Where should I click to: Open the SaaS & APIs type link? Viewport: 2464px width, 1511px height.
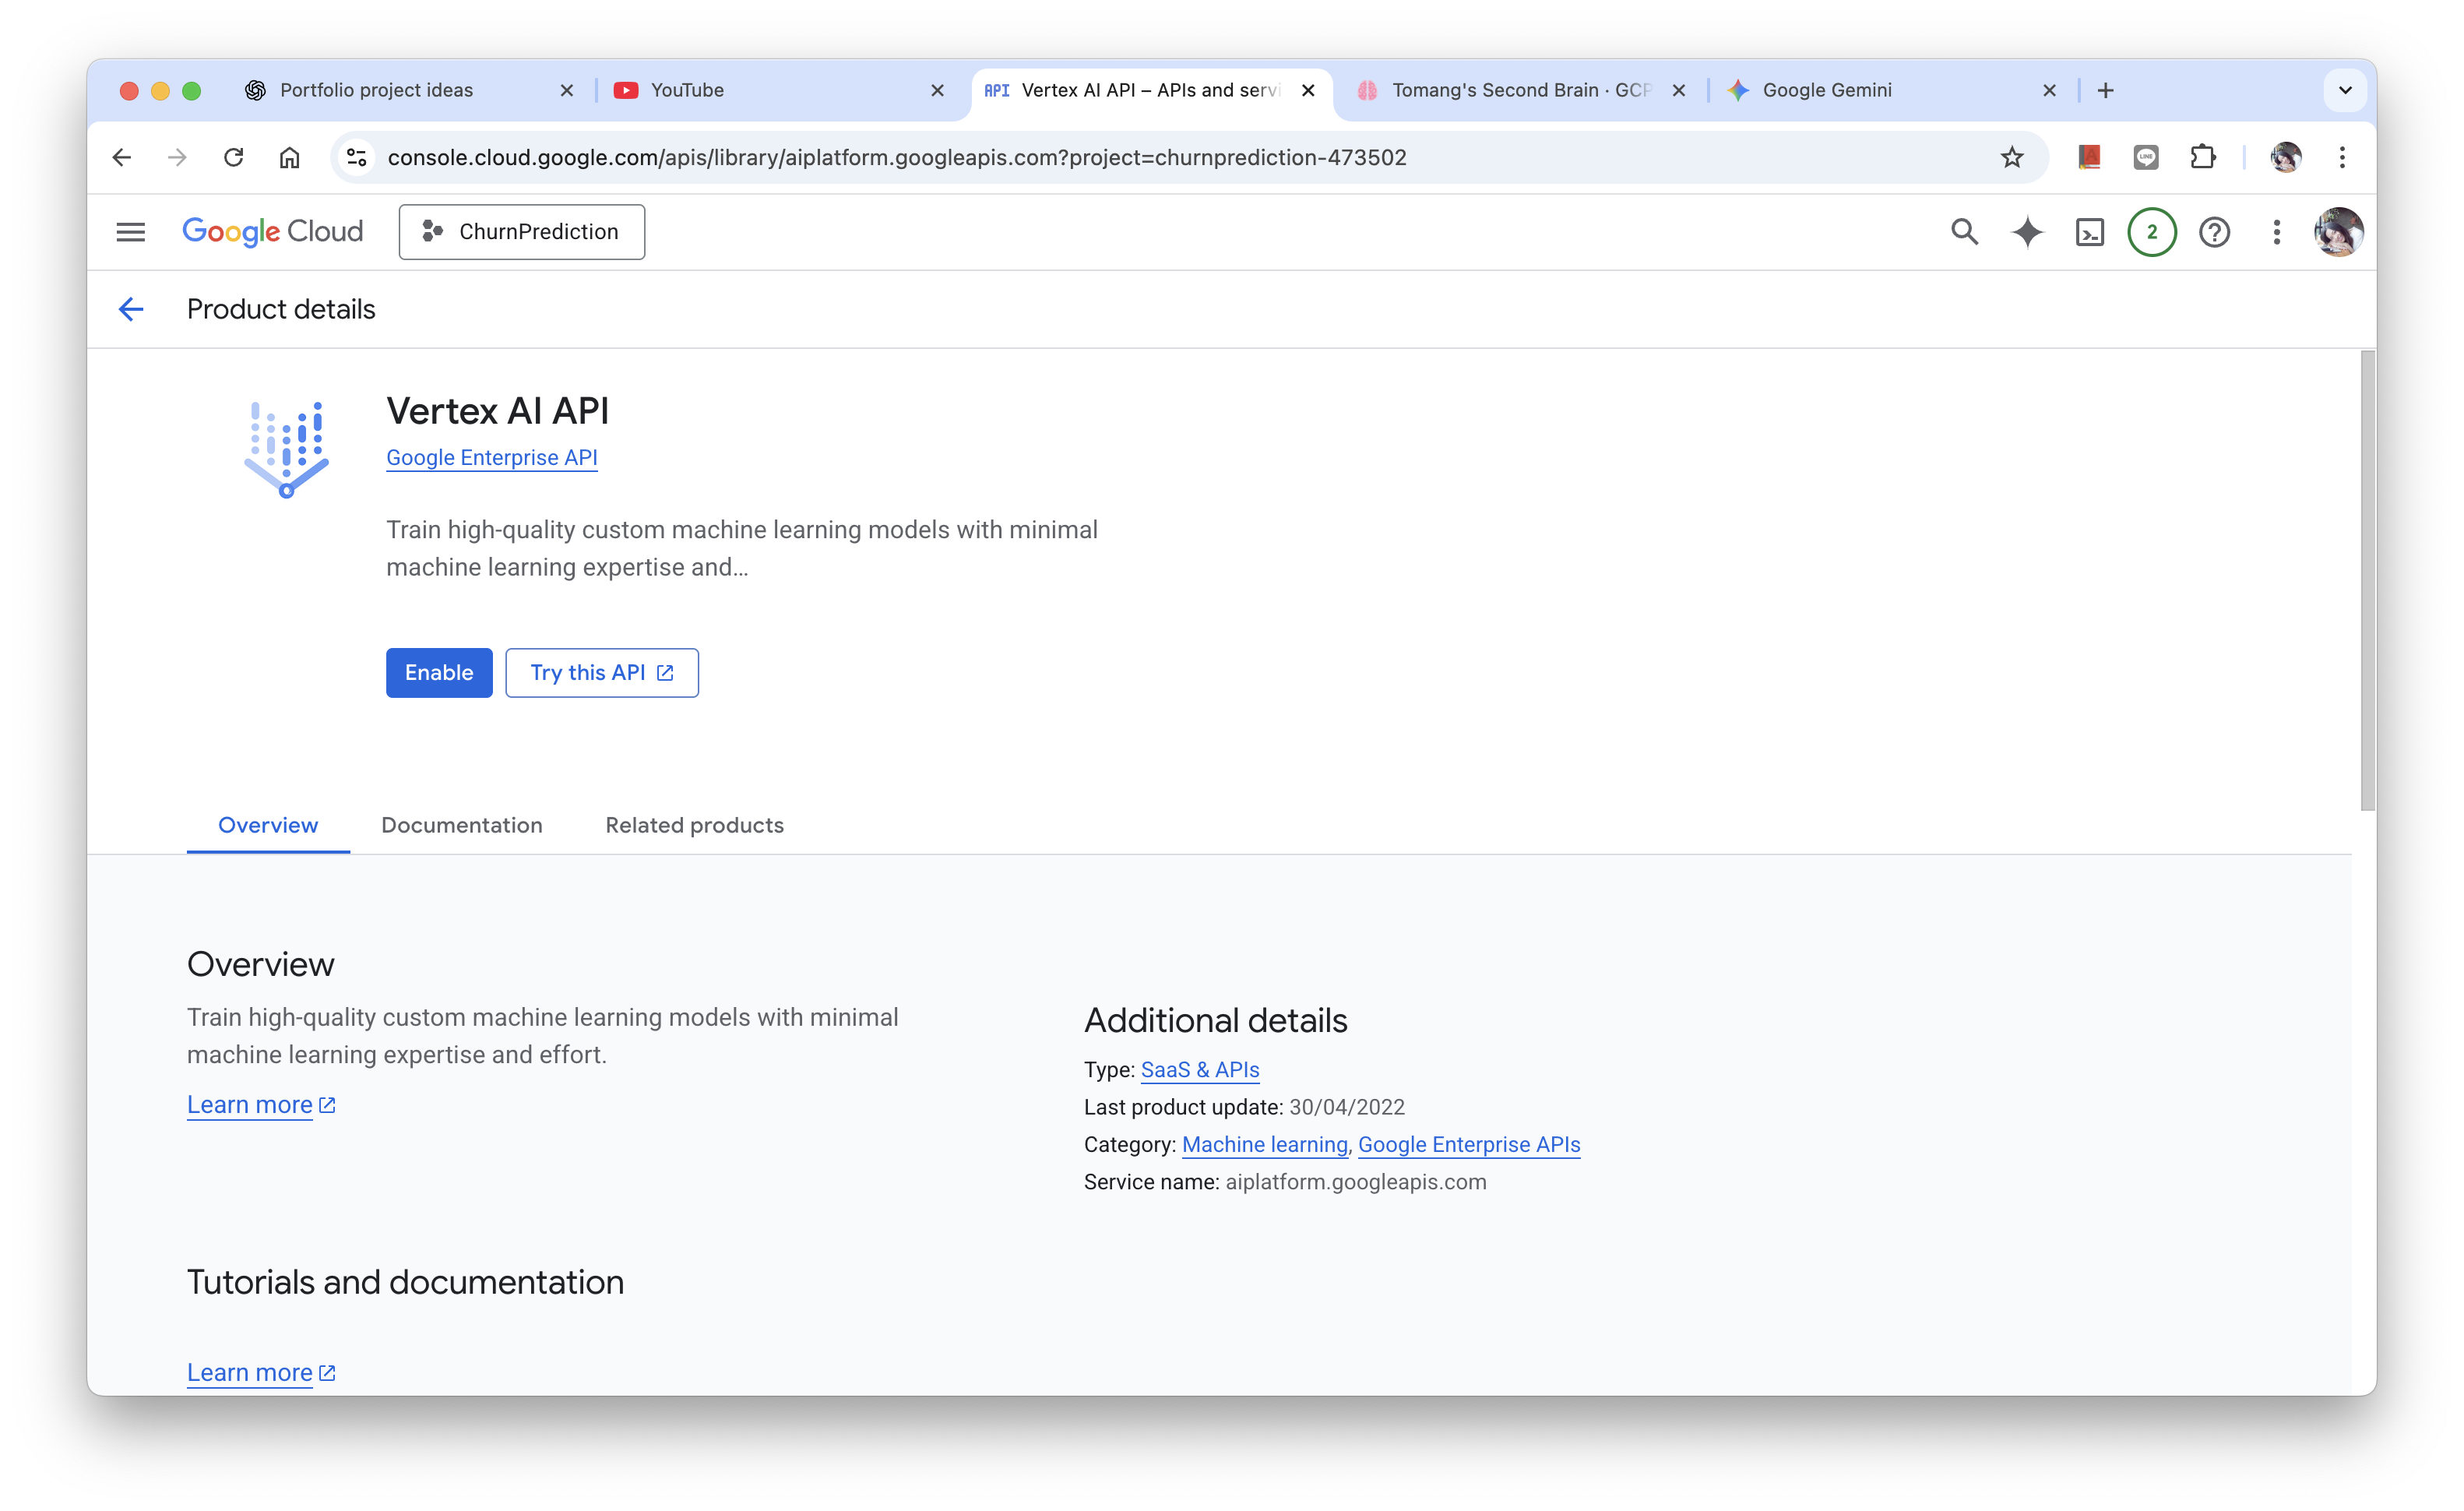(x=1200, y=1070)
